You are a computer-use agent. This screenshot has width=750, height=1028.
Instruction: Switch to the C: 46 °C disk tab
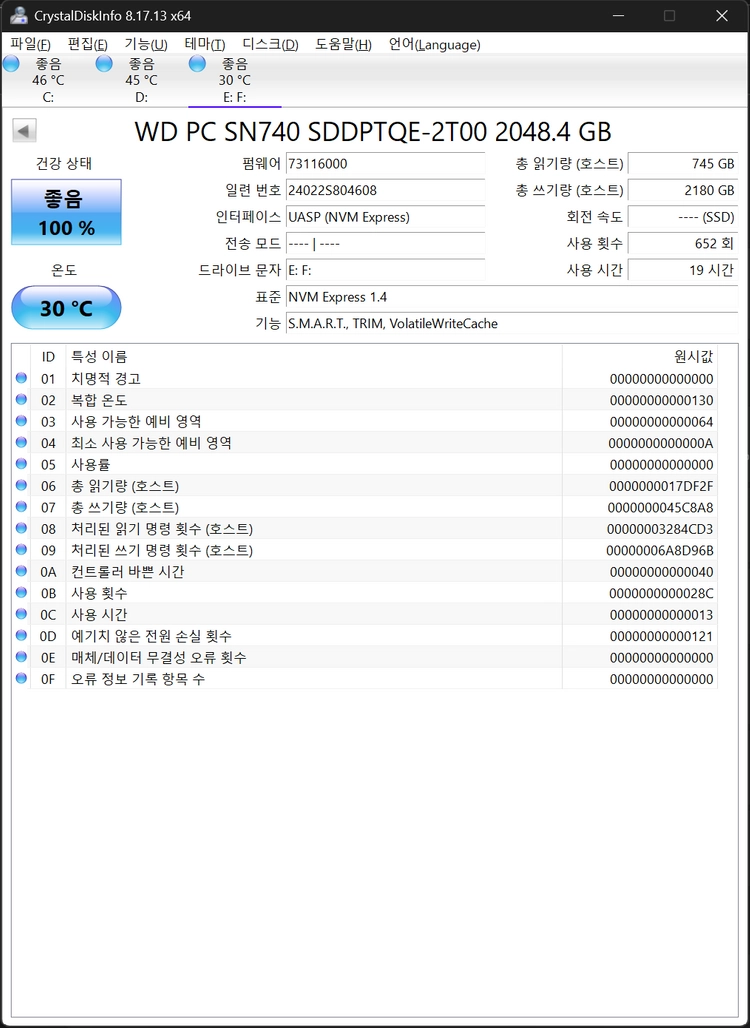(x=47, y=80)
